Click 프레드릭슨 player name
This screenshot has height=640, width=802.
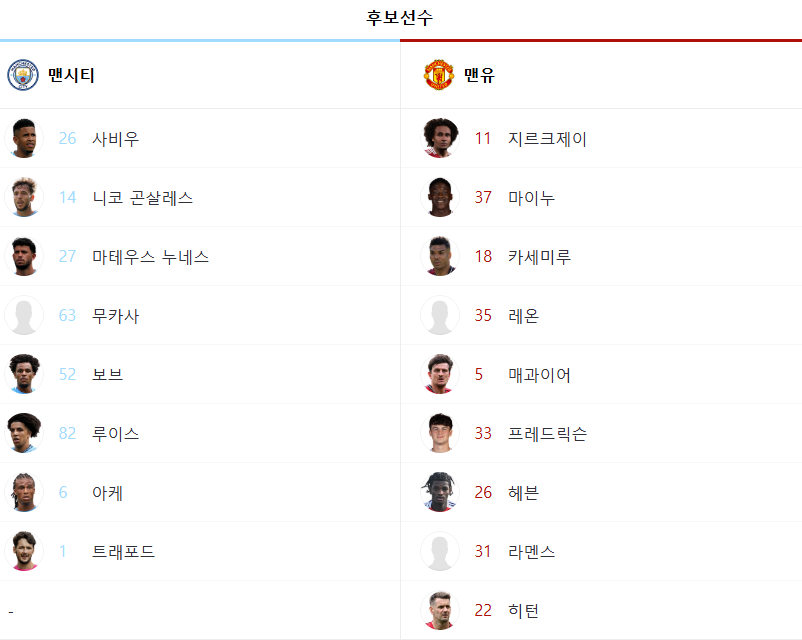(547, 433)
